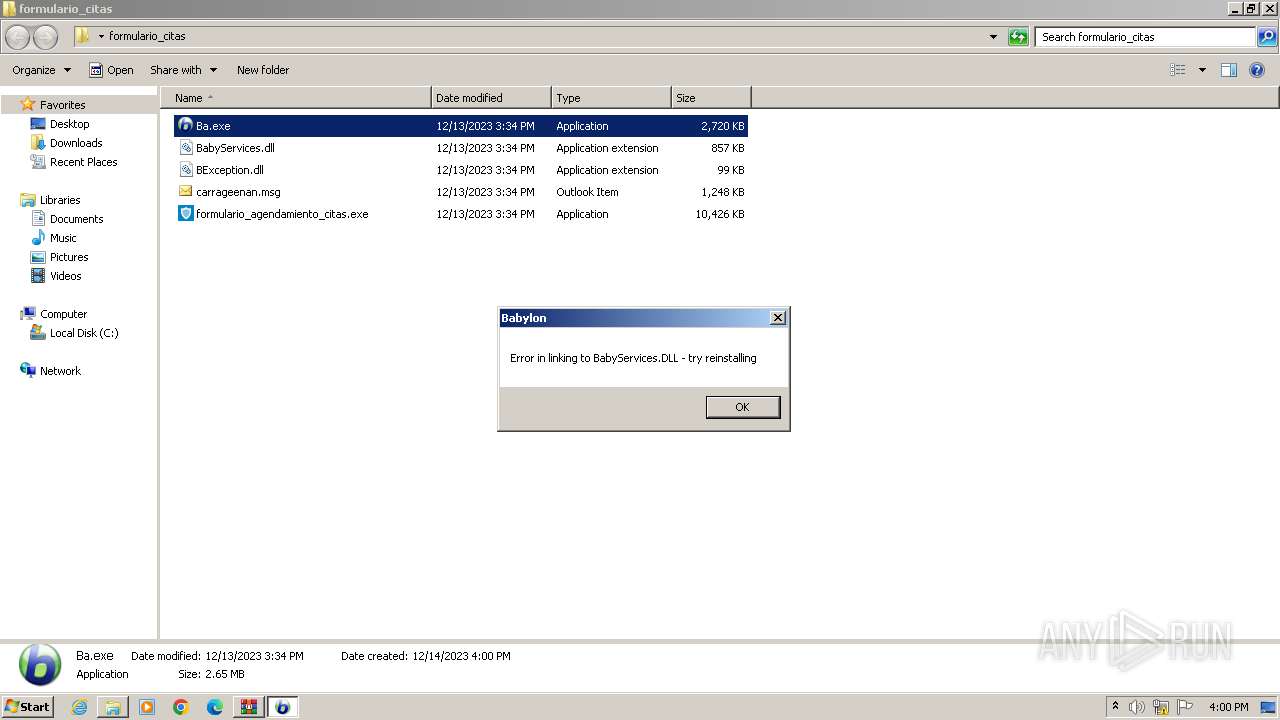
Task: Open Documents library
Action: (76, 219)
